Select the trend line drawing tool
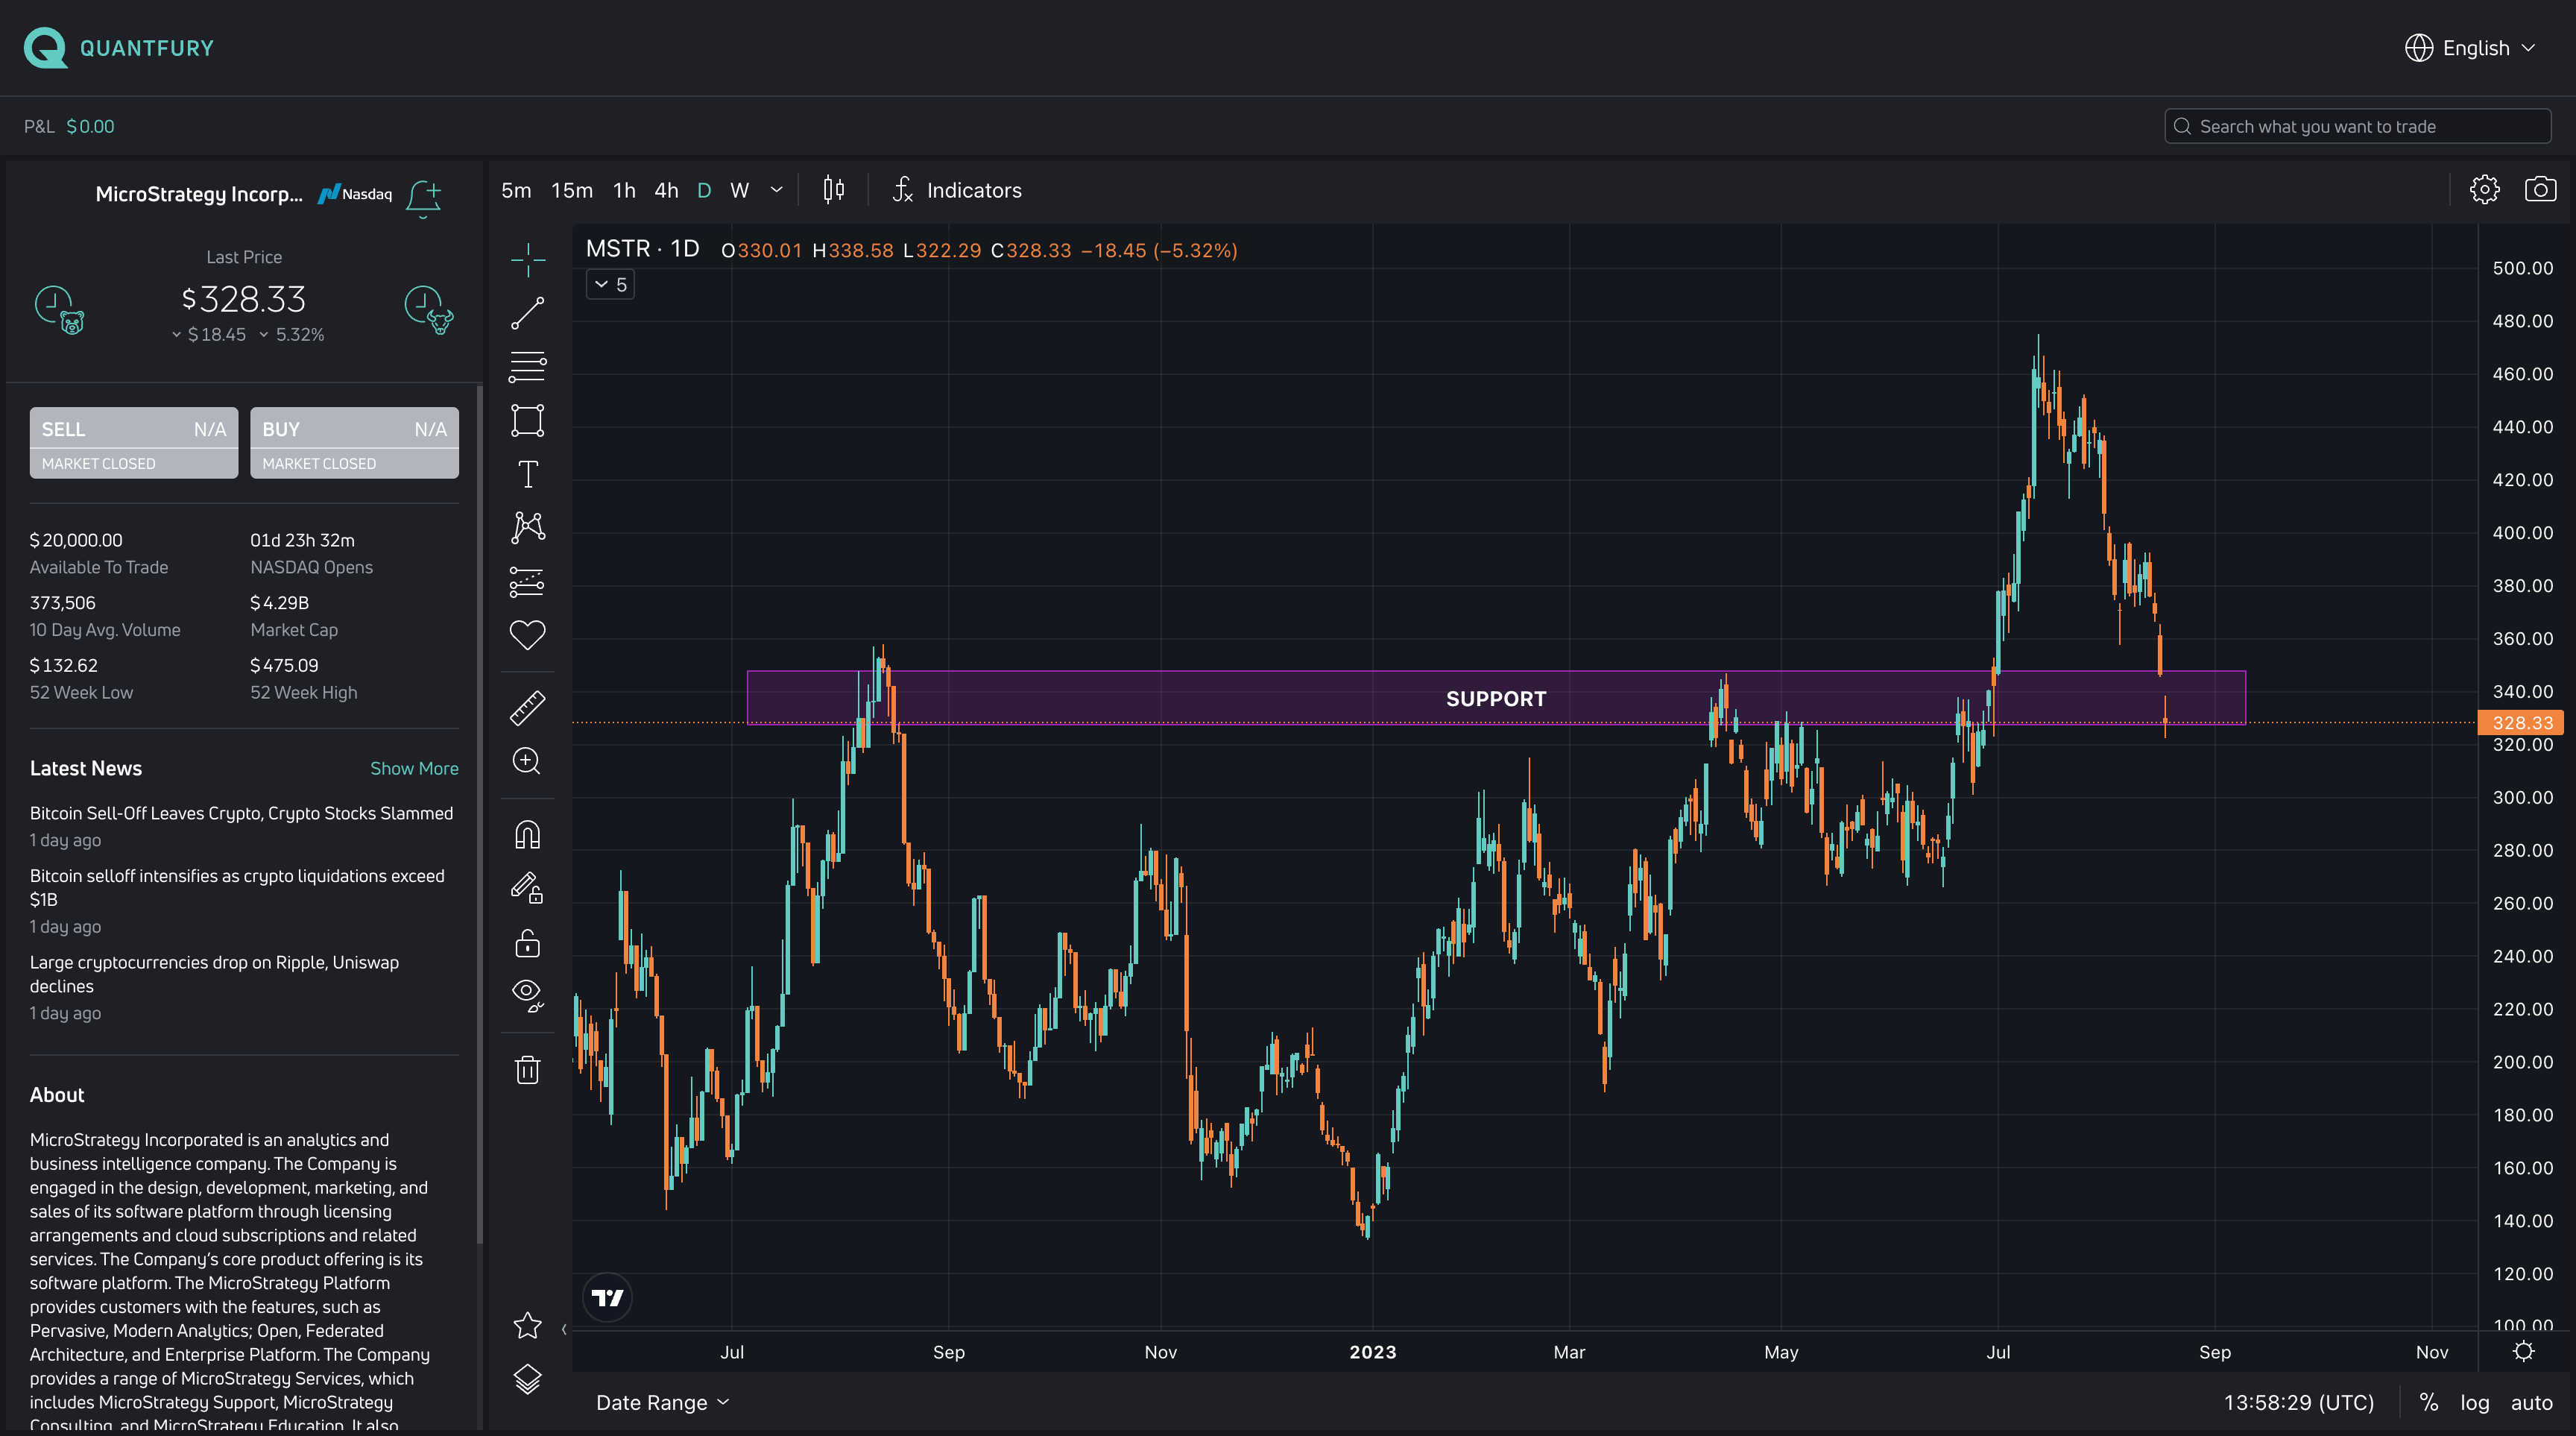Viewport: 2576px width, 1436px height. 527,313
